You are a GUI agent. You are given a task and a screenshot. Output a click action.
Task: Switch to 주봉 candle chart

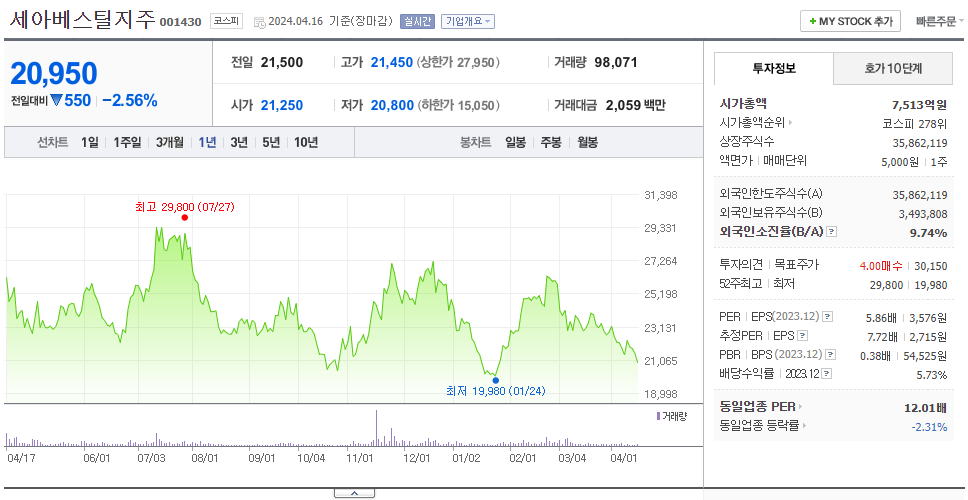click(x=551, y=143)
